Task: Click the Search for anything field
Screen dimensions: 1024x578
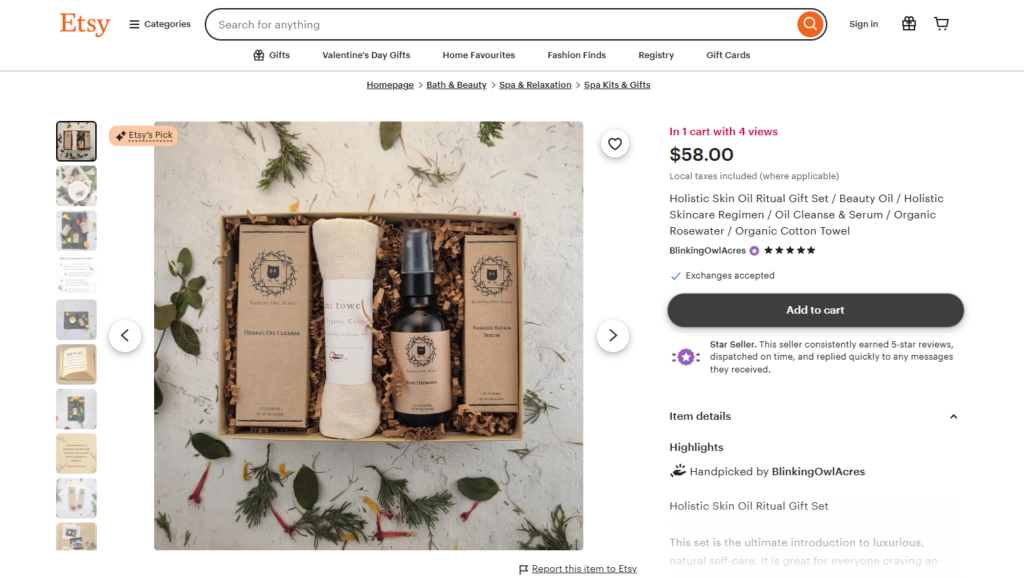Action: [x=500, y=24]
